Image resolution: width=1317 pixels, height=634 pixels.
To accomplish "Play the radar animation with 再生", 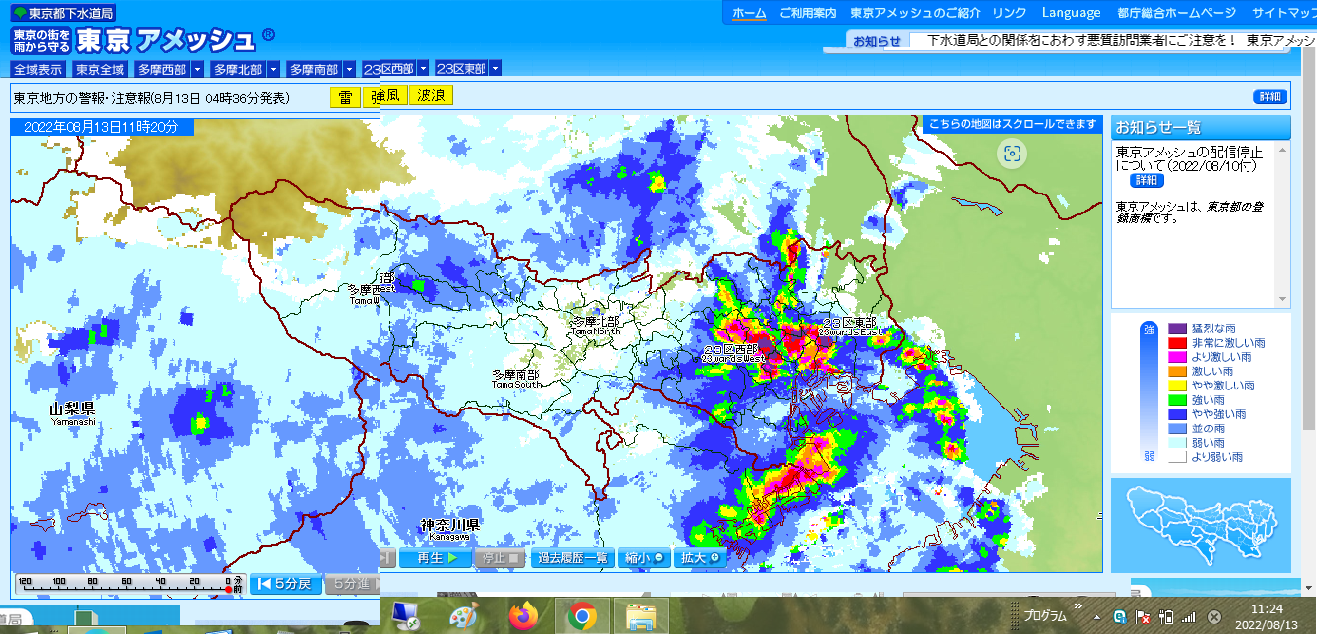I will click(435, 558).
